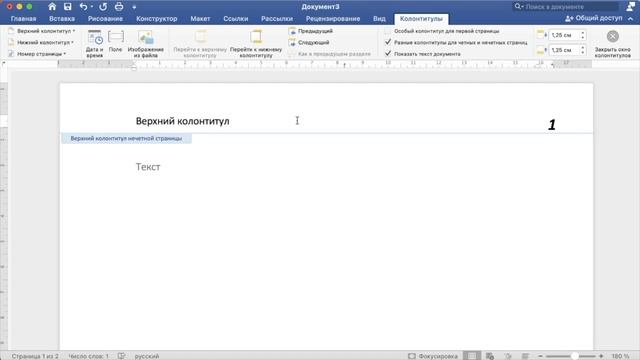Click Число слов: 1 in status bar

pyautogui.click(x=89, y=356)
